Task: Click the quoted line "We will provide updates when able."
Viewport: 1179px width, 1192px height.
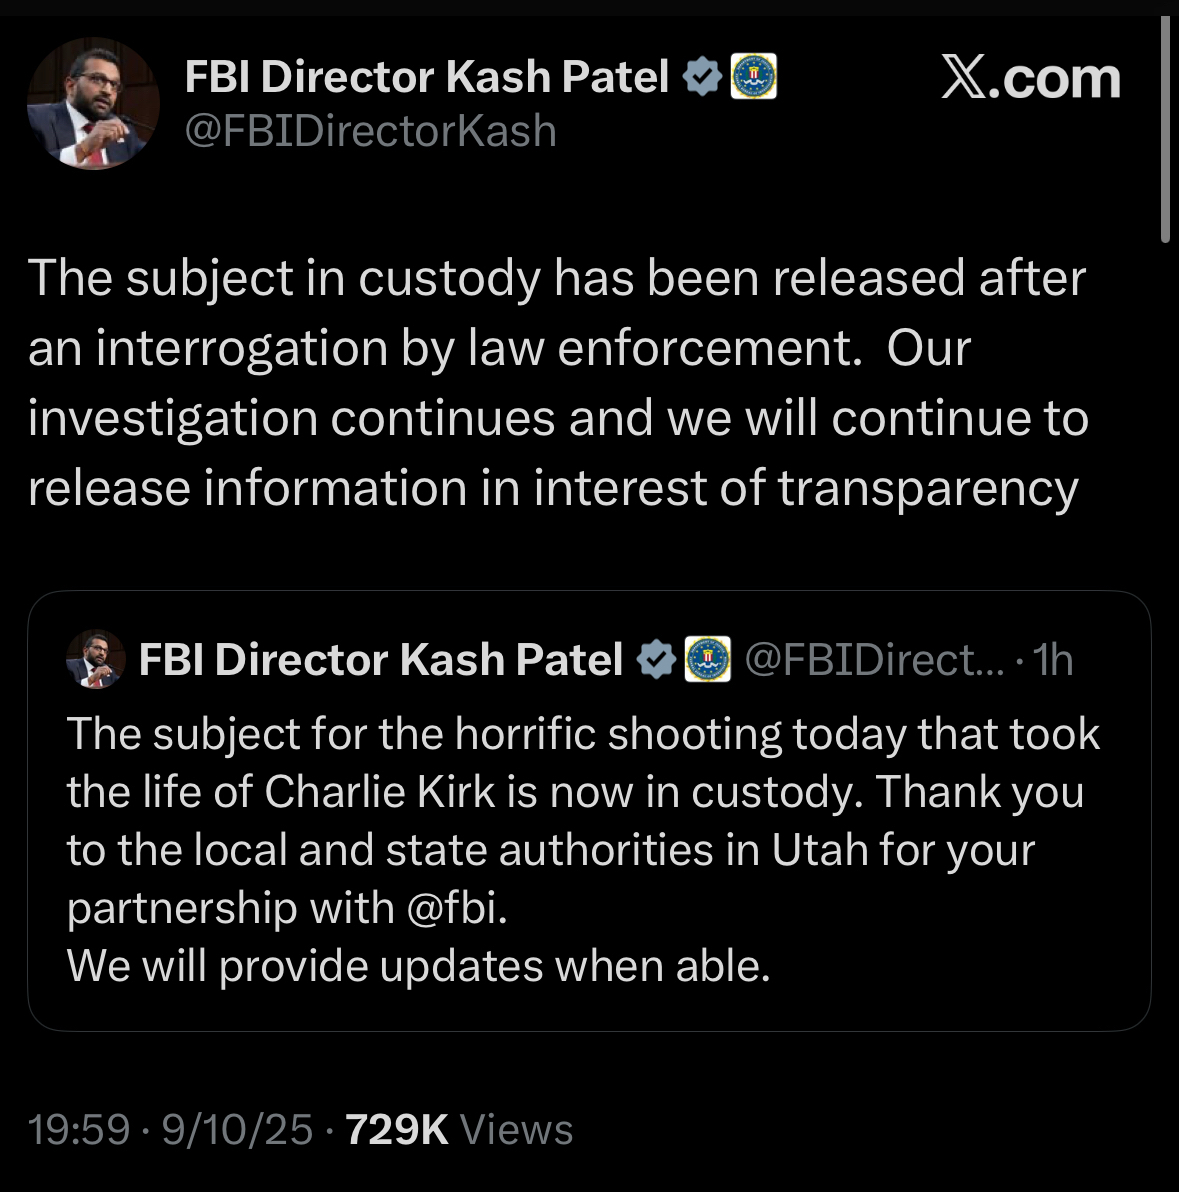Action: [418, 966]
